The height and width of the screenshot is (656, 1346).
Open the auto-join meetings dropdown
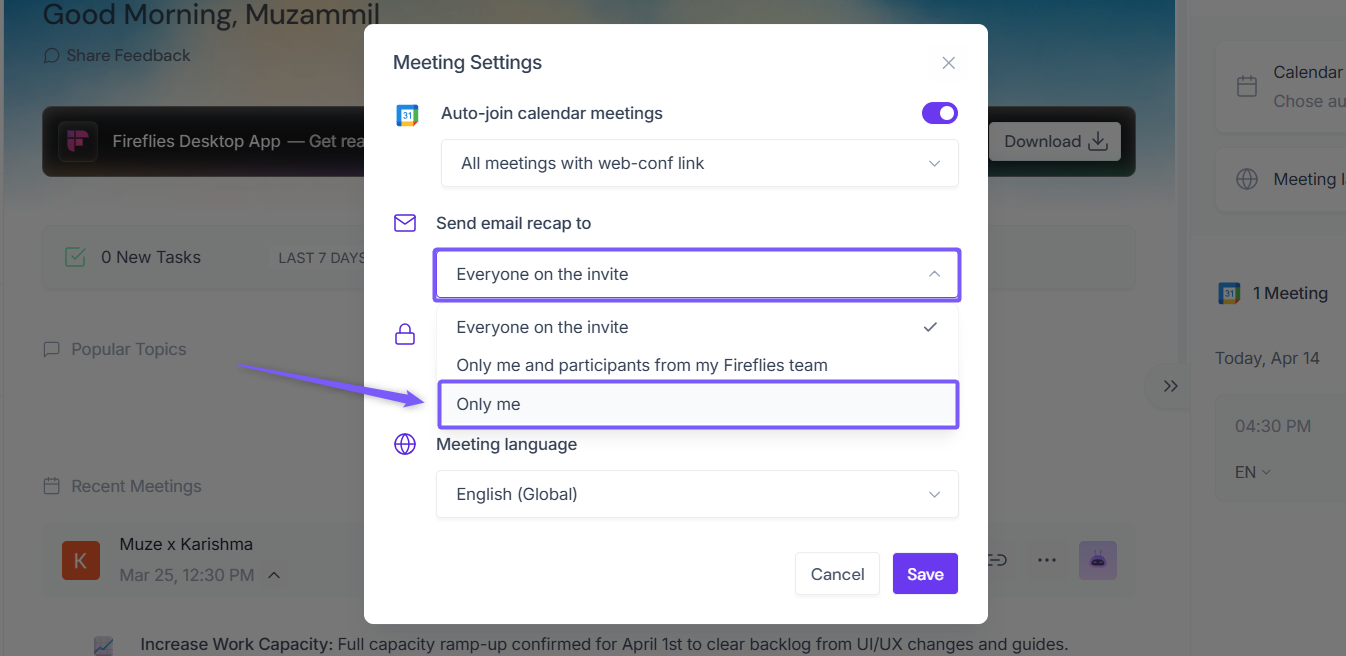click(699, 163)
